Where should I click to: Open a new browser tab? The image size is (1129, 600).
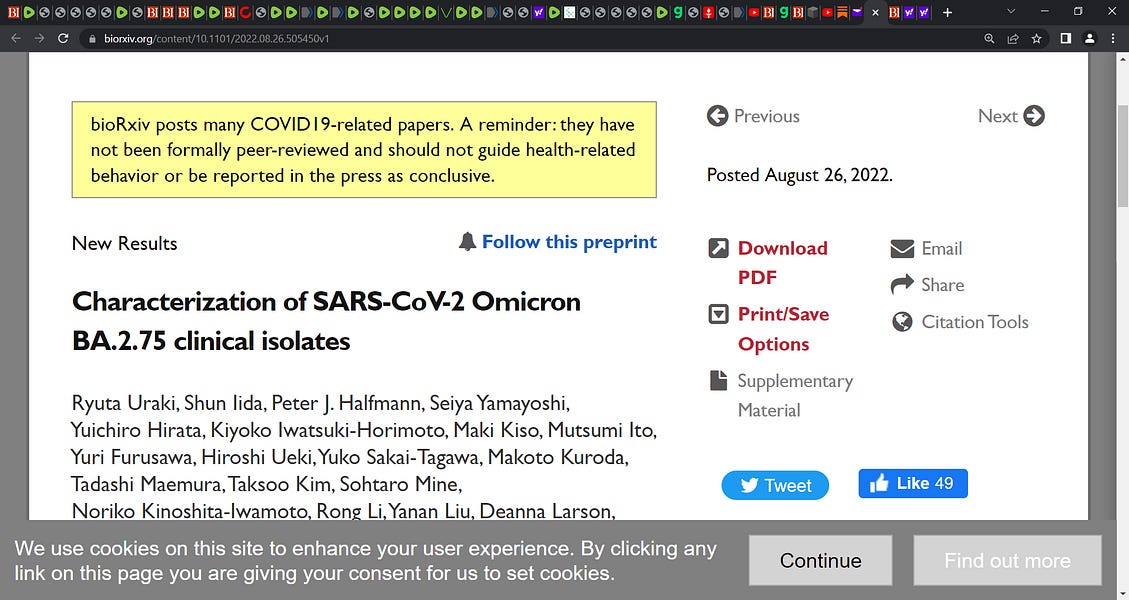948,12
